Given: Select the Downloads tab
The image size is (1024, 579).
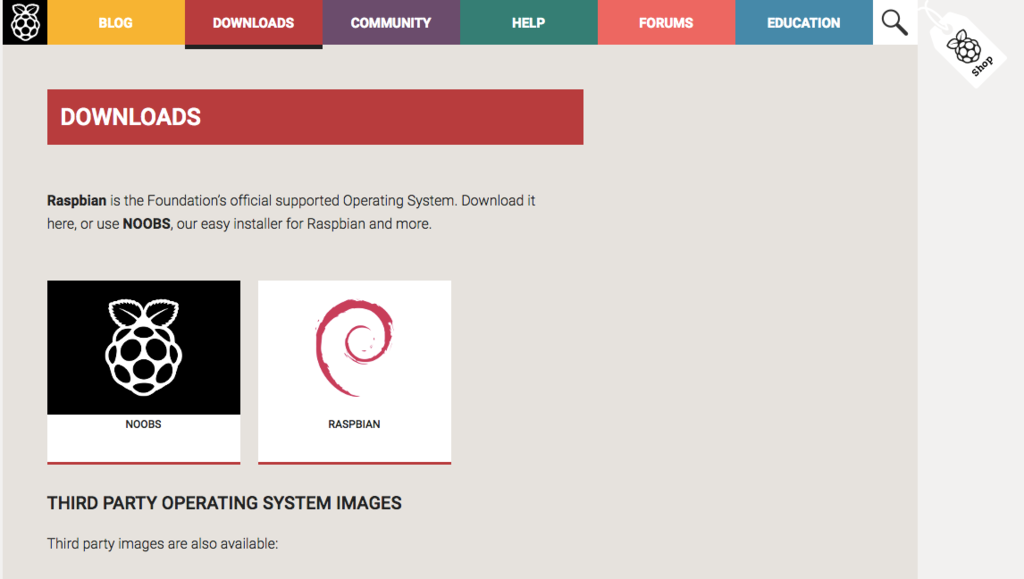Looking at the screenshot, I should (253, 23).
